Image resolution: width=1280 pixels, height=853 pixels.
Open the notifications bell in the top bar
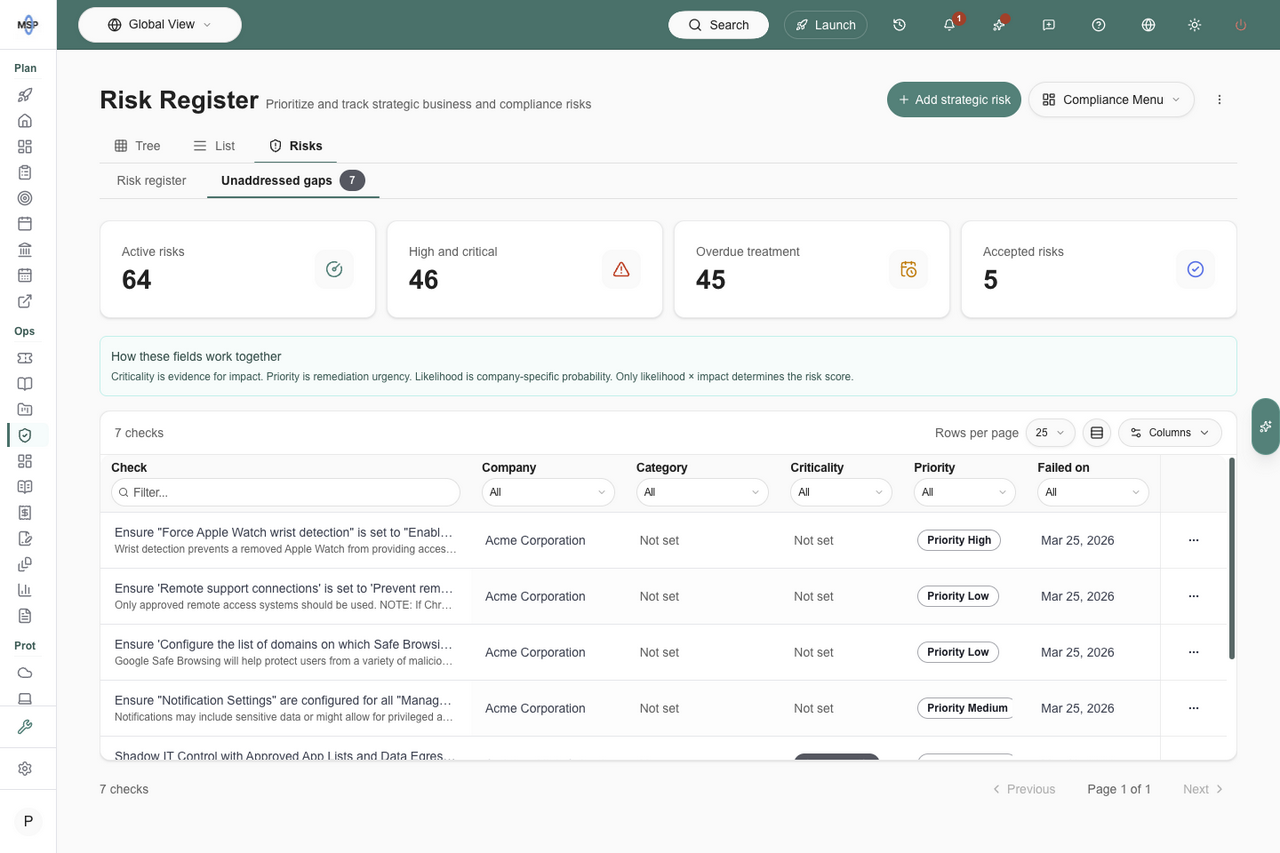tap(949, 25)
